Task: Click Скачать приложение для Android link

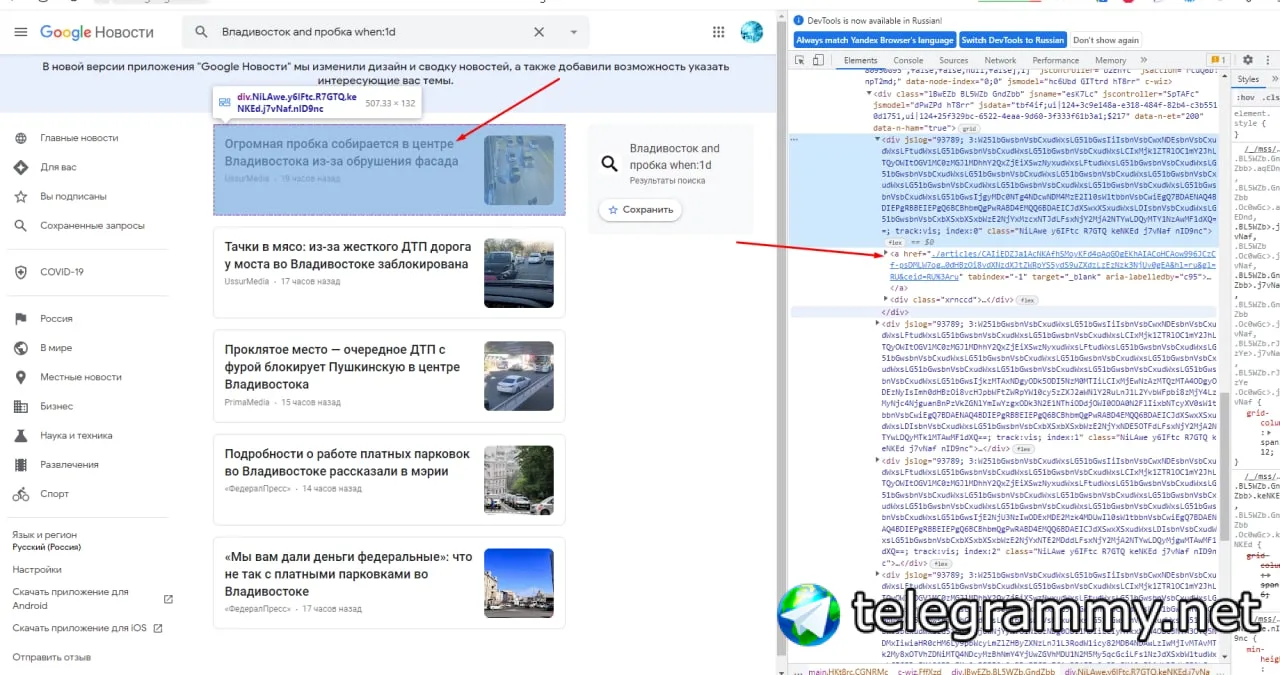Action: click(70, 598)
